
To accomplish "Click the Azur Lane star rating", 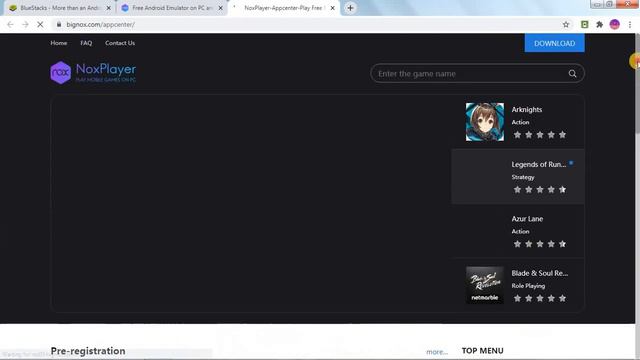I will (x=540, y=244).
